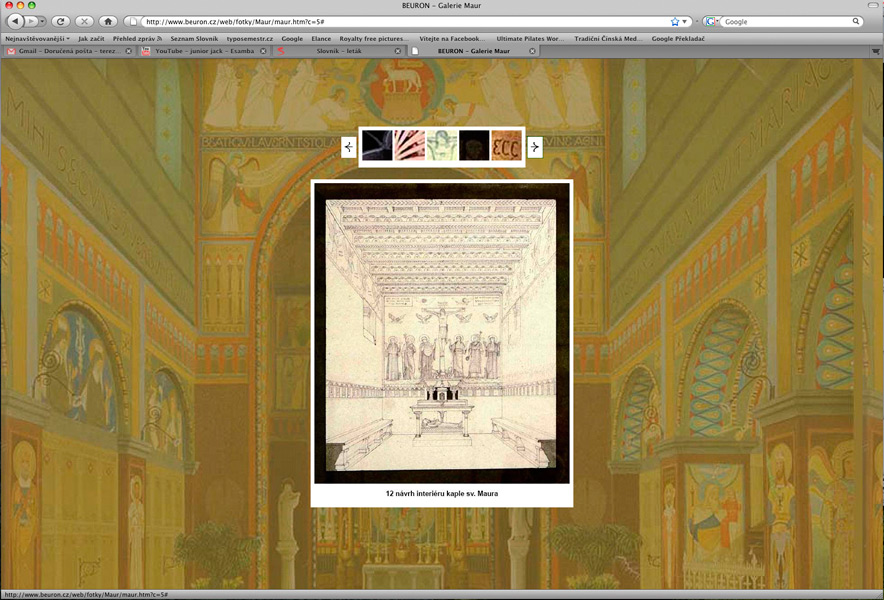Image resolution: width=884 pixels, height=600 pixels.
Task: Close the YouTube tab
Action: (263, 51)
